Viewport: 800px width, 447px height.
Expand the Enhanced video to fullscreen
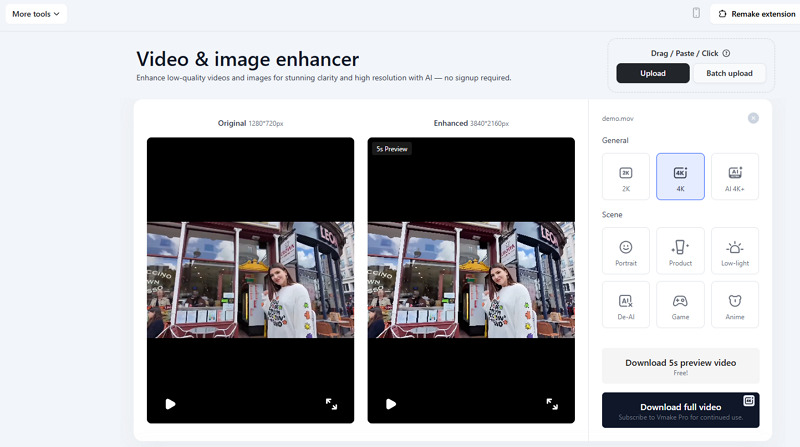(552, 404)
